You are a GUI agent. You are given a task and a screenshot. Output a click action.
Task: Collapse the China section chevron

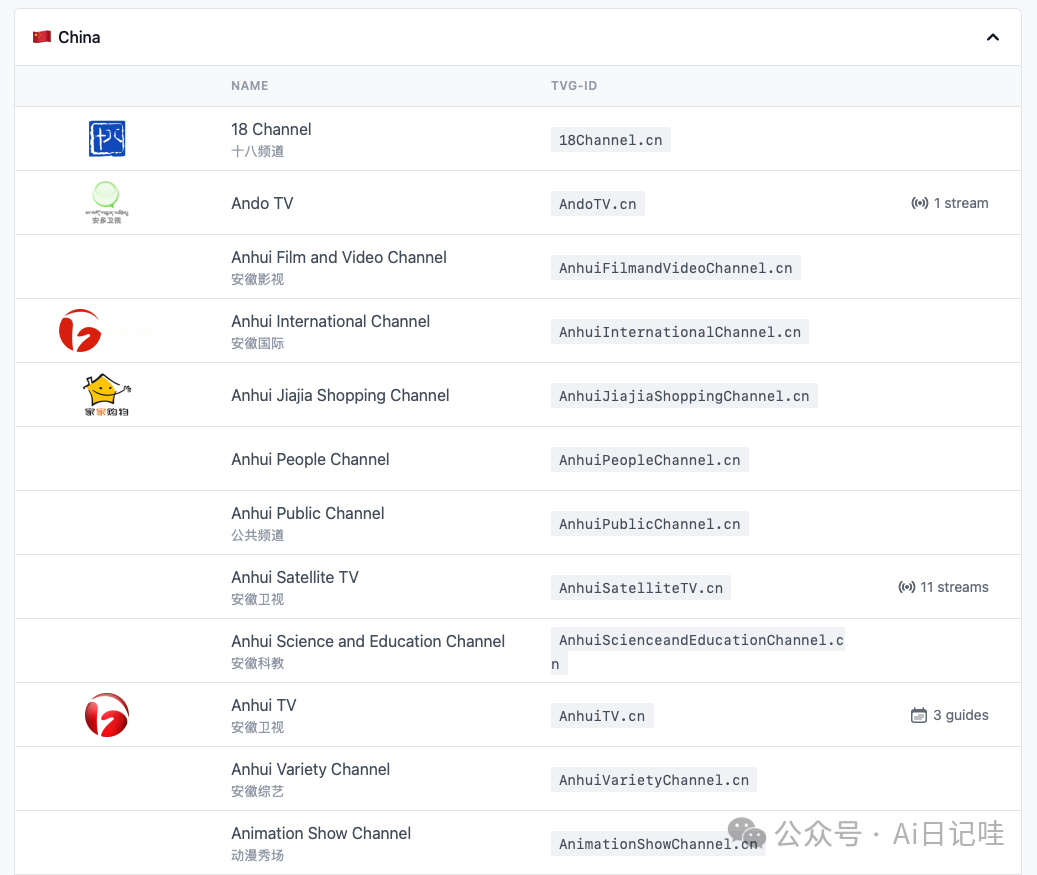click(x=993, y=37)
